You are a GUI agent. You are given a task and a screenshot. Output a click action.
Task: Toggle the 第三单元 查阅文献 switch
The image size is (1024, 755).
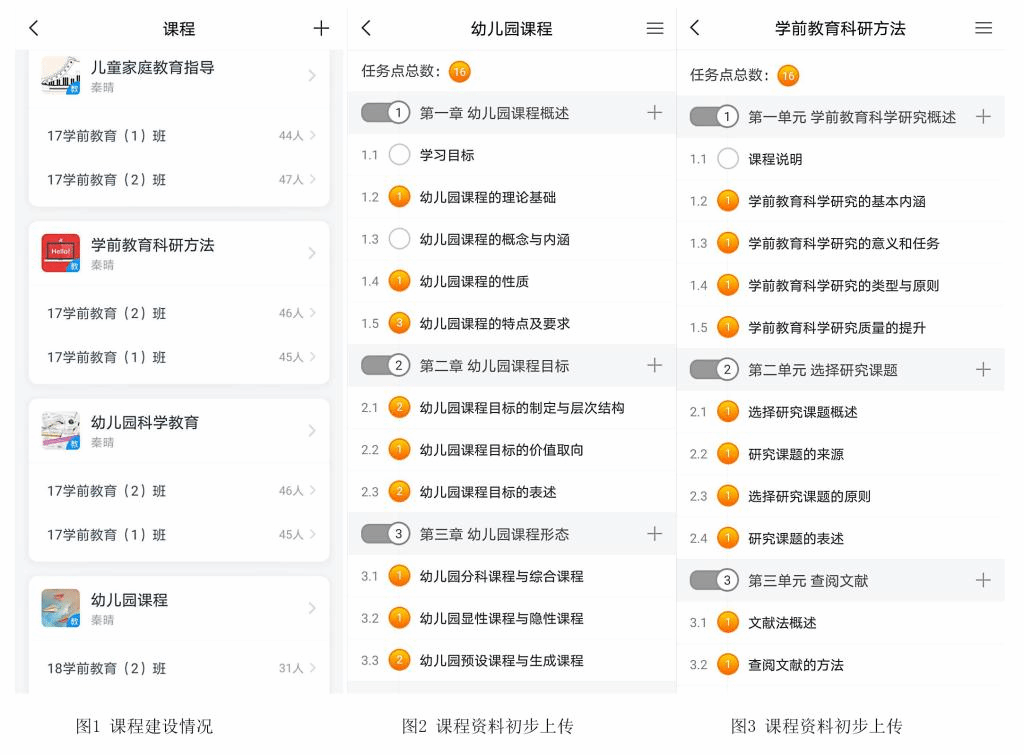pyautogui.click(x=715, y=580)
